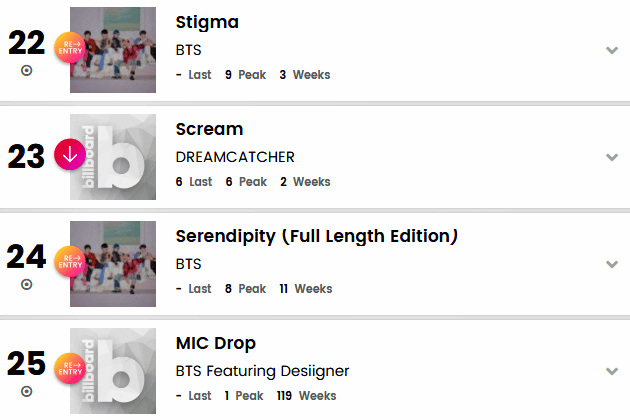Click the small circle icon under rank 24

point(27,284)
